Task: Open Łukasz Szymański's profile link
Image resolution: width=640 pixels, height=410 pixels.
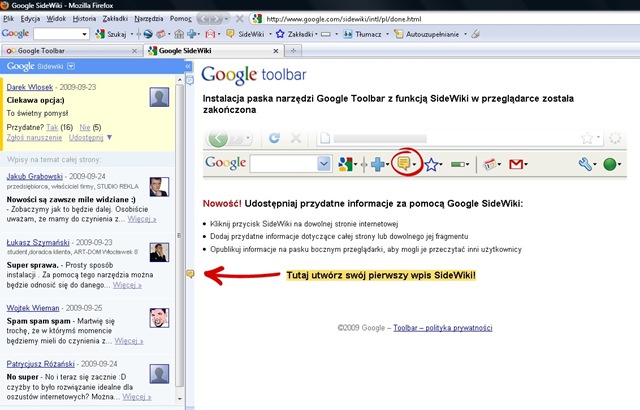Action: [38, 242]
